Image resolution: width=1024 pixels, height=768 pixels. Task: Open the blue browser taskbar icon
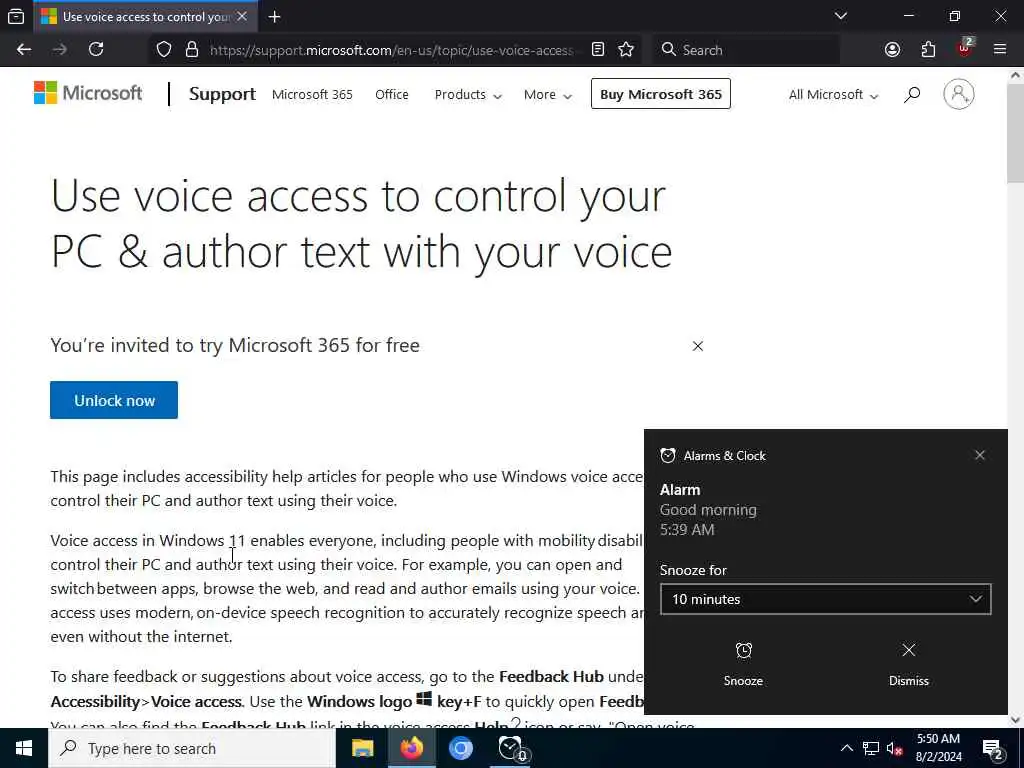[460, 748]
